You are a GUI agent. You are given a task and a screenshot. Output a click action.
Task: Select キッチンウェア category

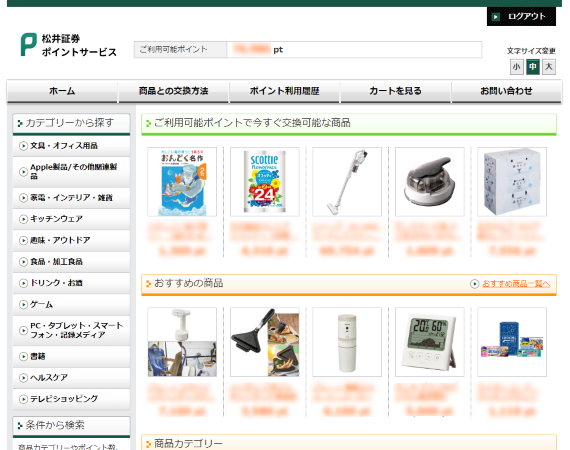pyautogui.click(x=71, y=219)
